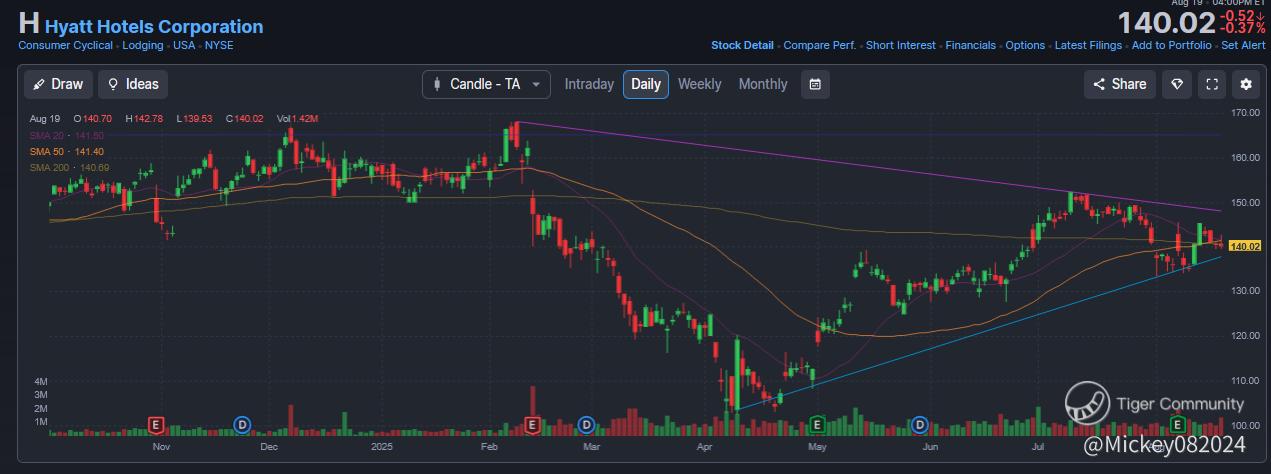Viewport: 1271px width, 474px height.
Task: Open the Stock Detail link
Action: [742, 45]
